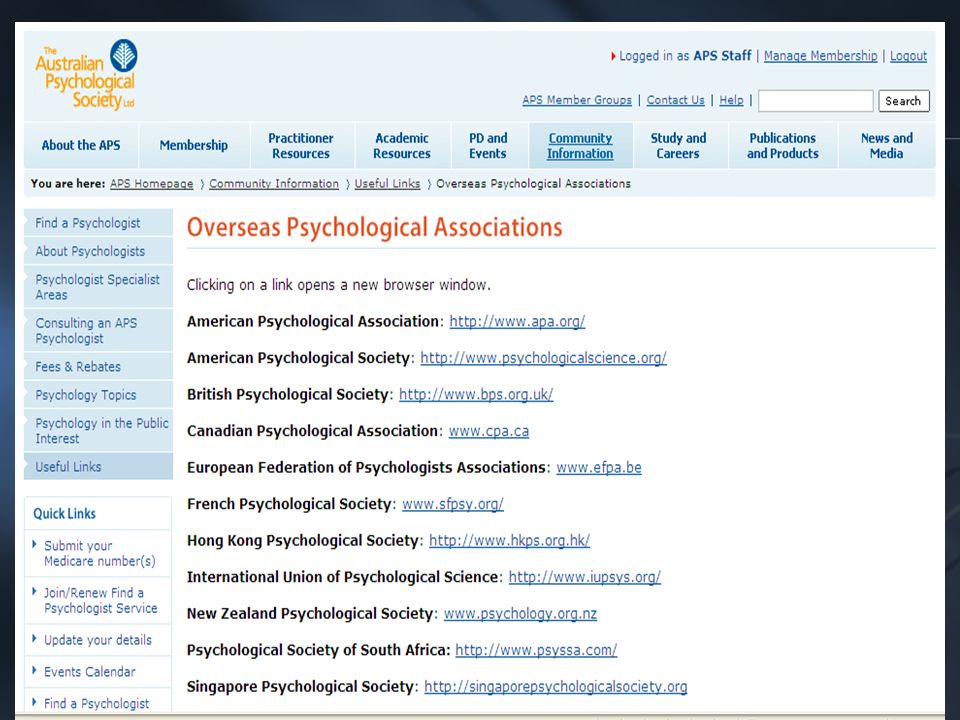Select Practitioner Resources in navigation bar

[x=301, y=146]
